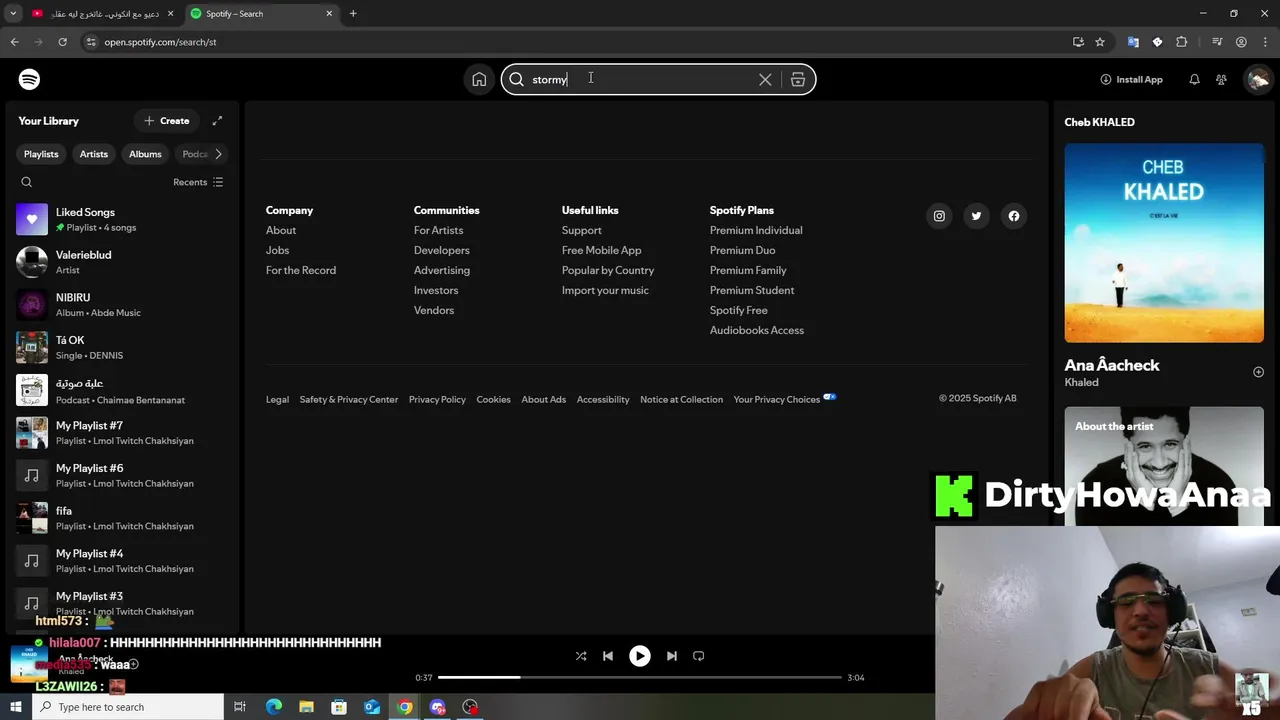The image size is (1280, 720).
Task: Open About the artist card
Action: point(1164,465)
